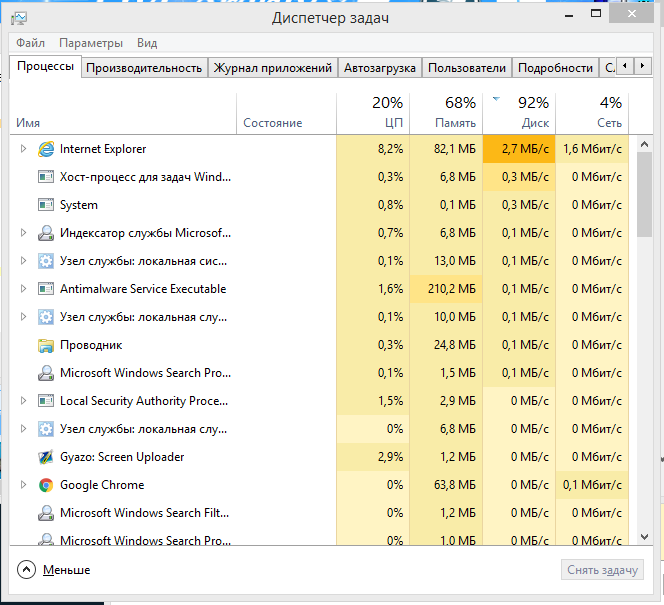Select the Google Chrome process row
The width and height of the screenshot is (664, 605).
click(x=319, y=485)
